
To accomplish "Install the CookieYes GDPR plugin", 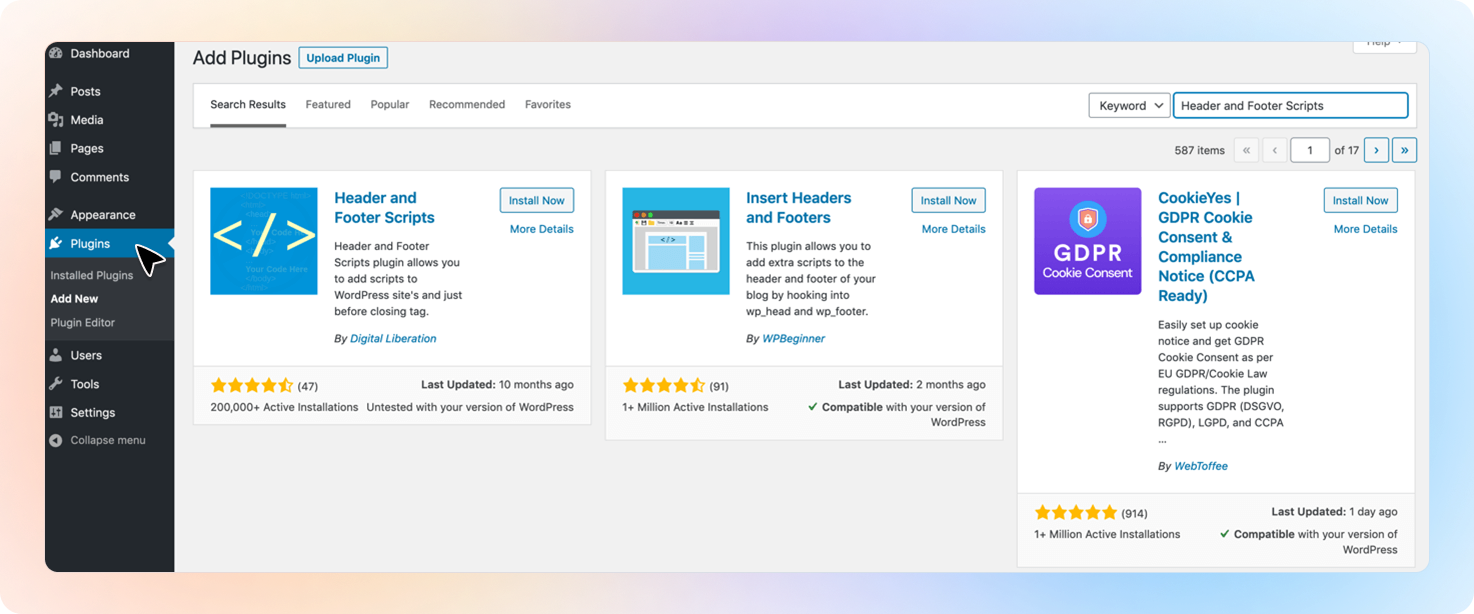I will click(1361, 200).
